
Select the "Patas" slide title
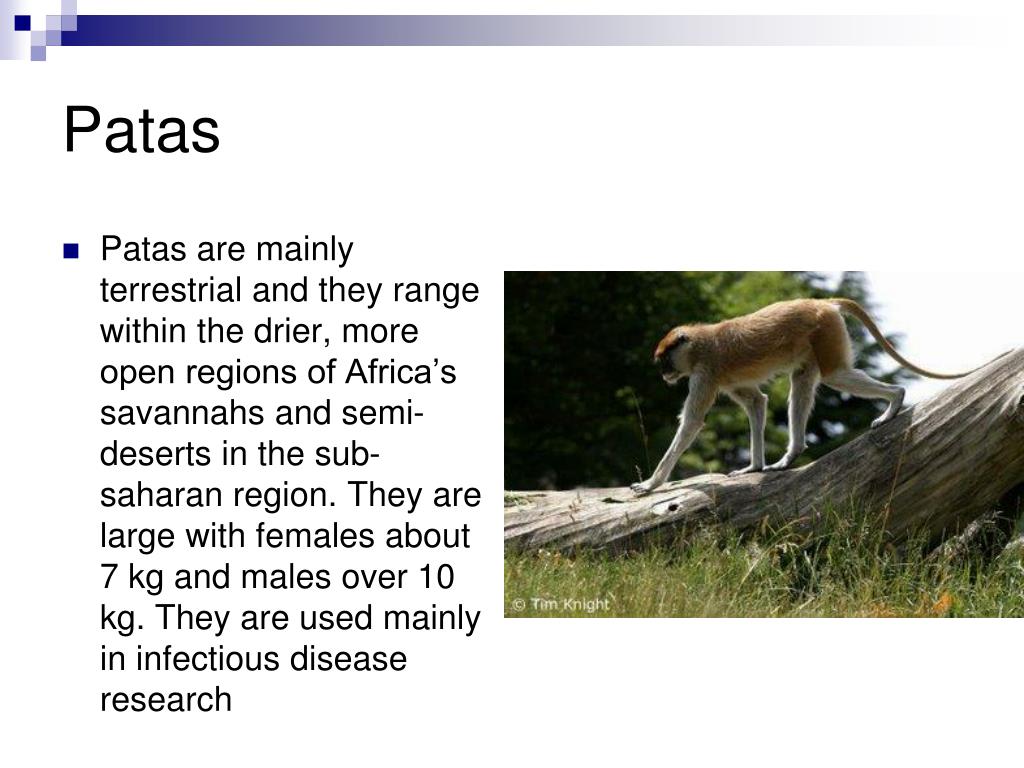tap(142, 130)
